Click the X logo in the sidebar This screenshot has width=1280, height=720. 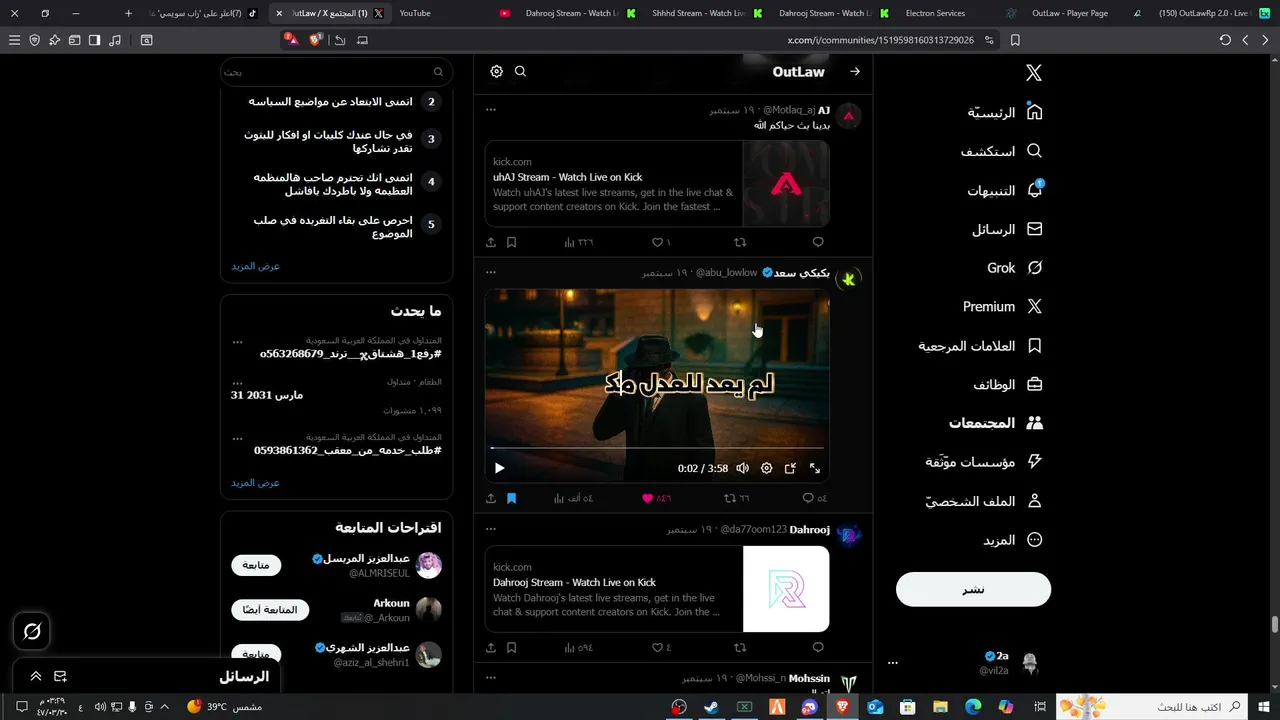(x=1034, y=73)
